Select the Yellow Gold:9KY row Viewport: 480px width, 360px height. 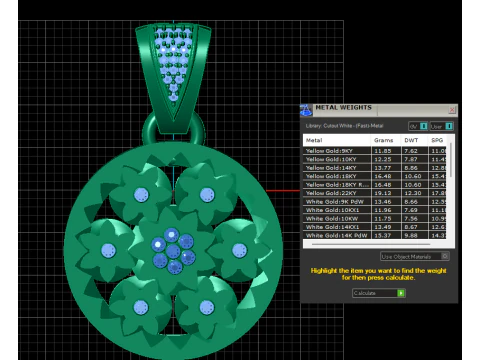[375, 151]
